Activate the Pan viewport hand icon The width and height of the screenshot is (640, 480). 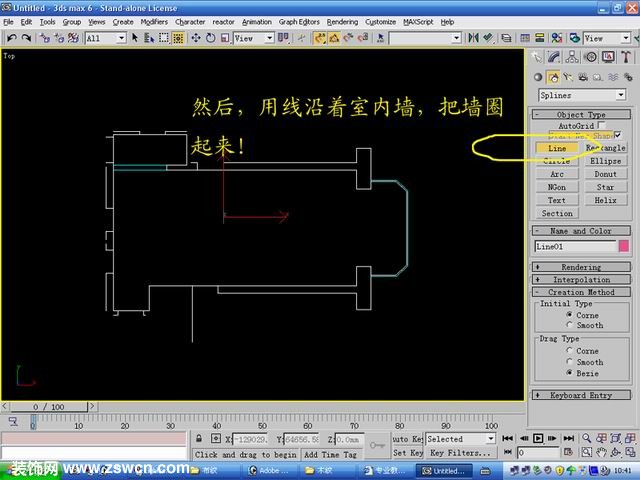tap(601, 452)
